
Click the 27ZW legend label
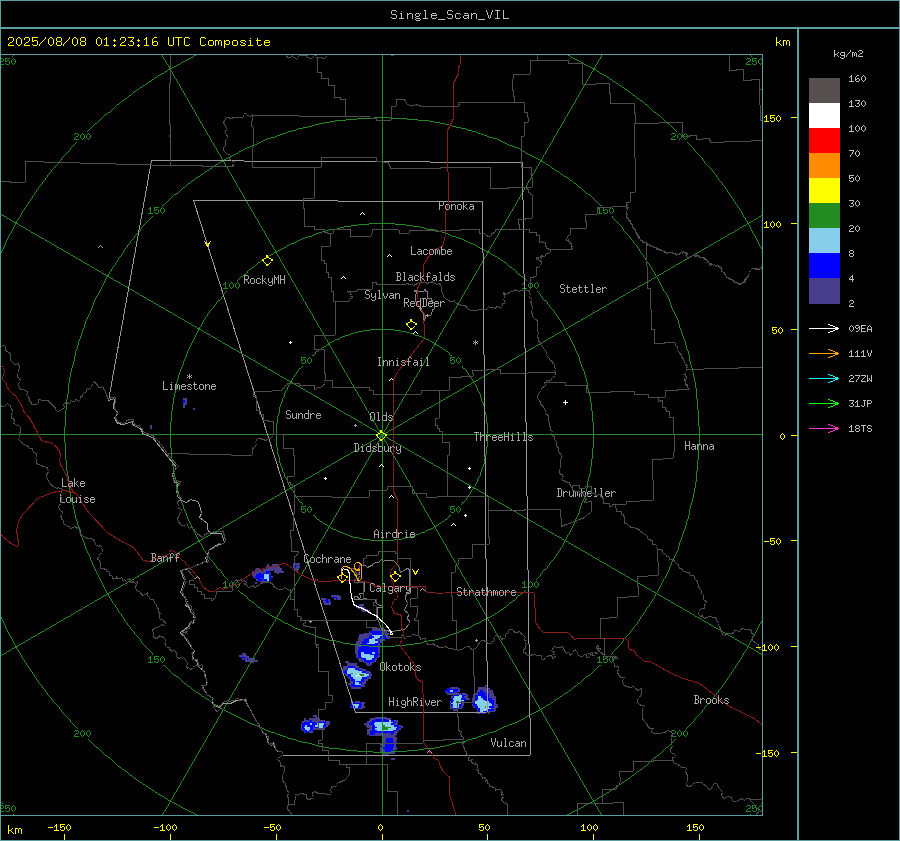click(860, 379)
